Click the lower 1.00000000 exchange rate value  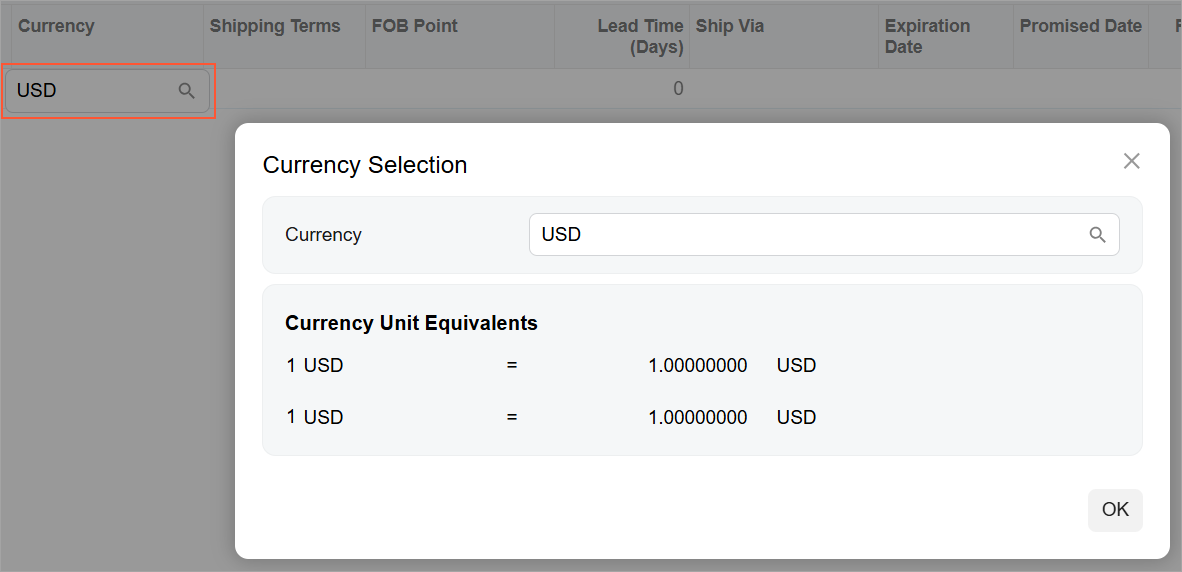point(697,418)
